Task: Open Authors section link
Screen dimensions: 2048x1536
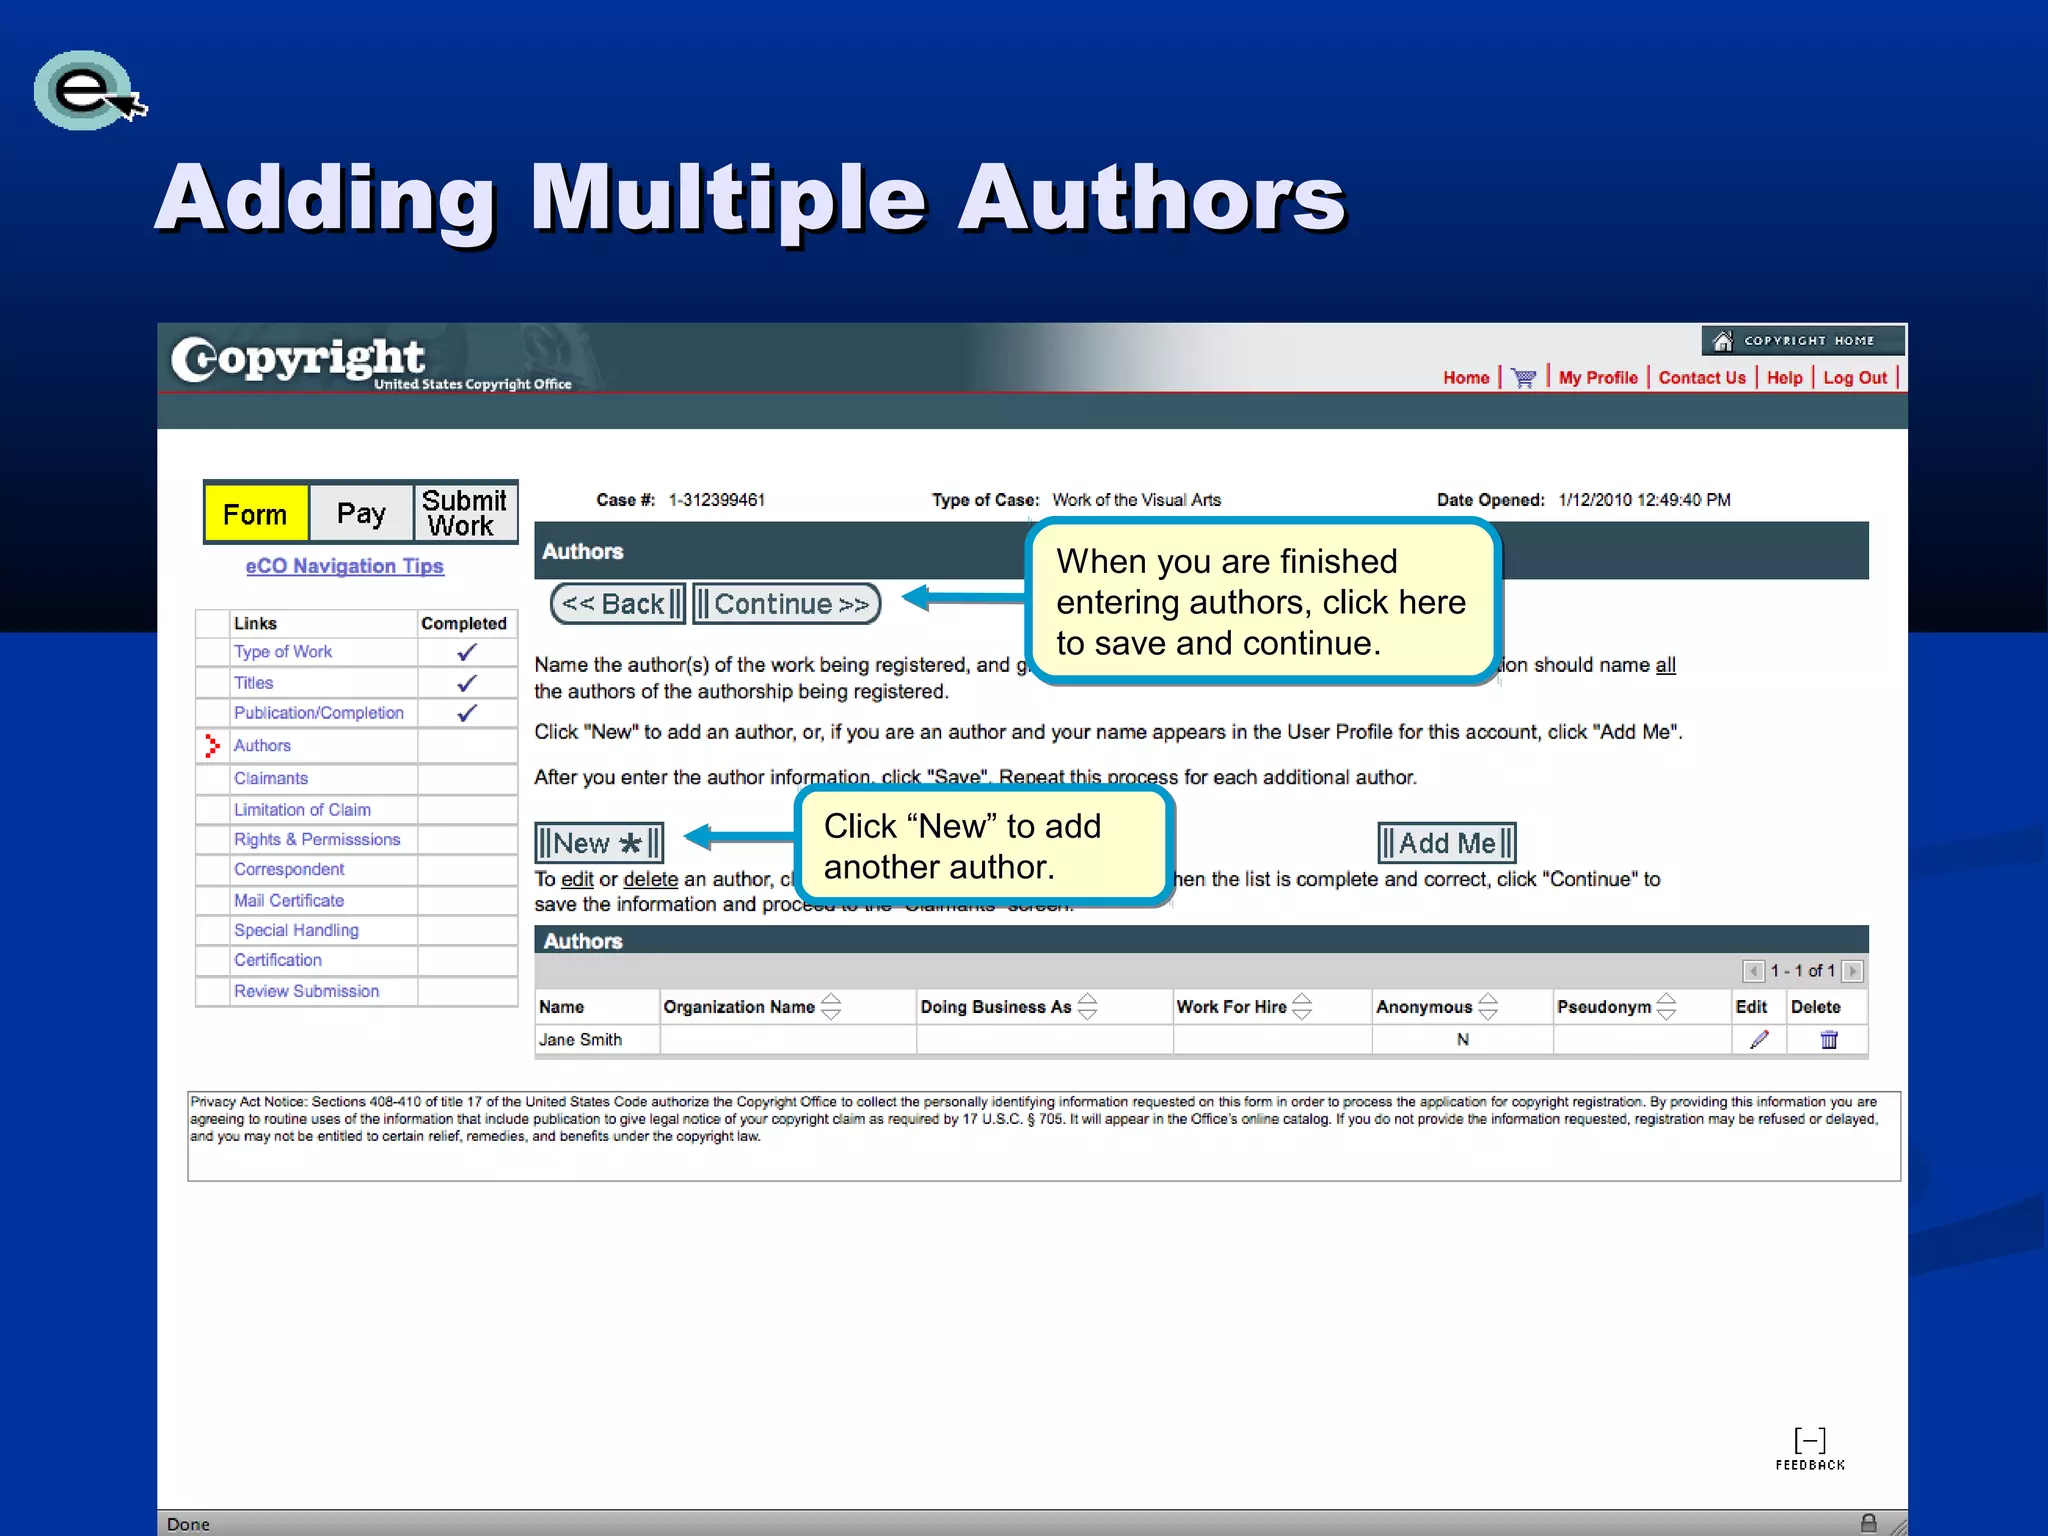Action: coord(262,746)
